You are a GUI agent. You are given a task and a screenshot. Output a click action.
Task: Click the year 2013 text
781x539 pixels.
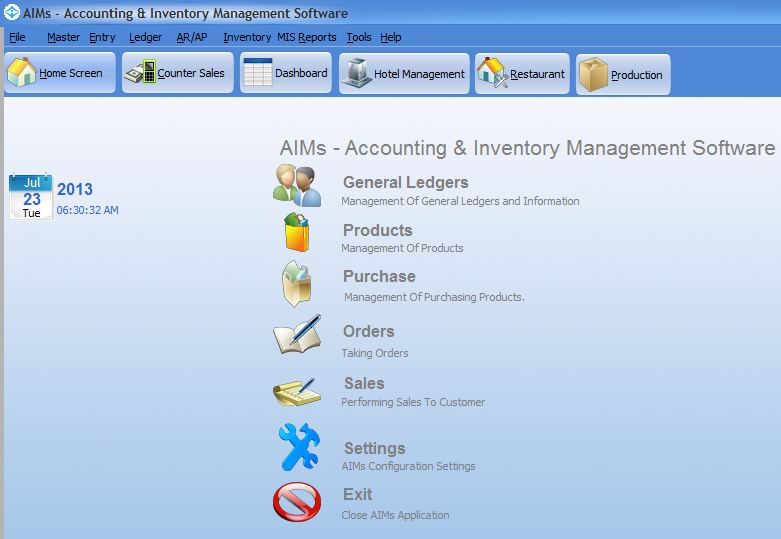pyautogui.click(x=75, y=189)
